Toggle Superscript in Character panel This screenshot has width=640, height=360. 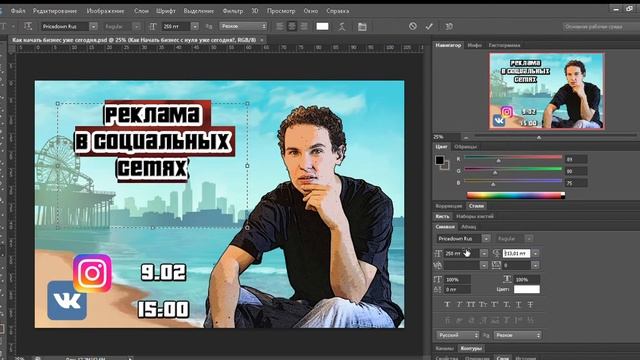pos(495,304)
